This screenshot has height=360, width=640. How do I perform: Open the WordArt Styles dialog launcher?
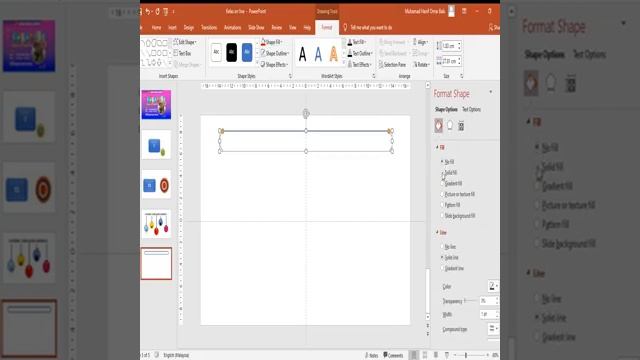click(373, 76)
